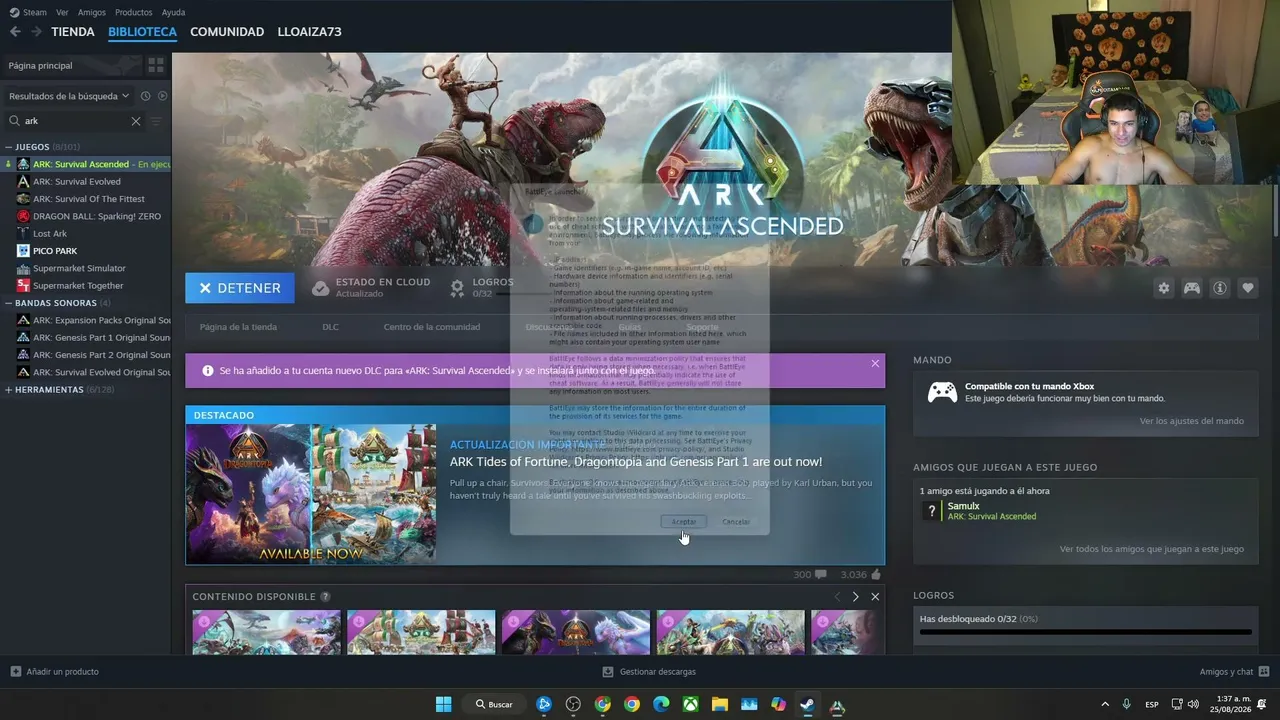
Task: Open the game settings gear icon
Action: coord(1164,288)
